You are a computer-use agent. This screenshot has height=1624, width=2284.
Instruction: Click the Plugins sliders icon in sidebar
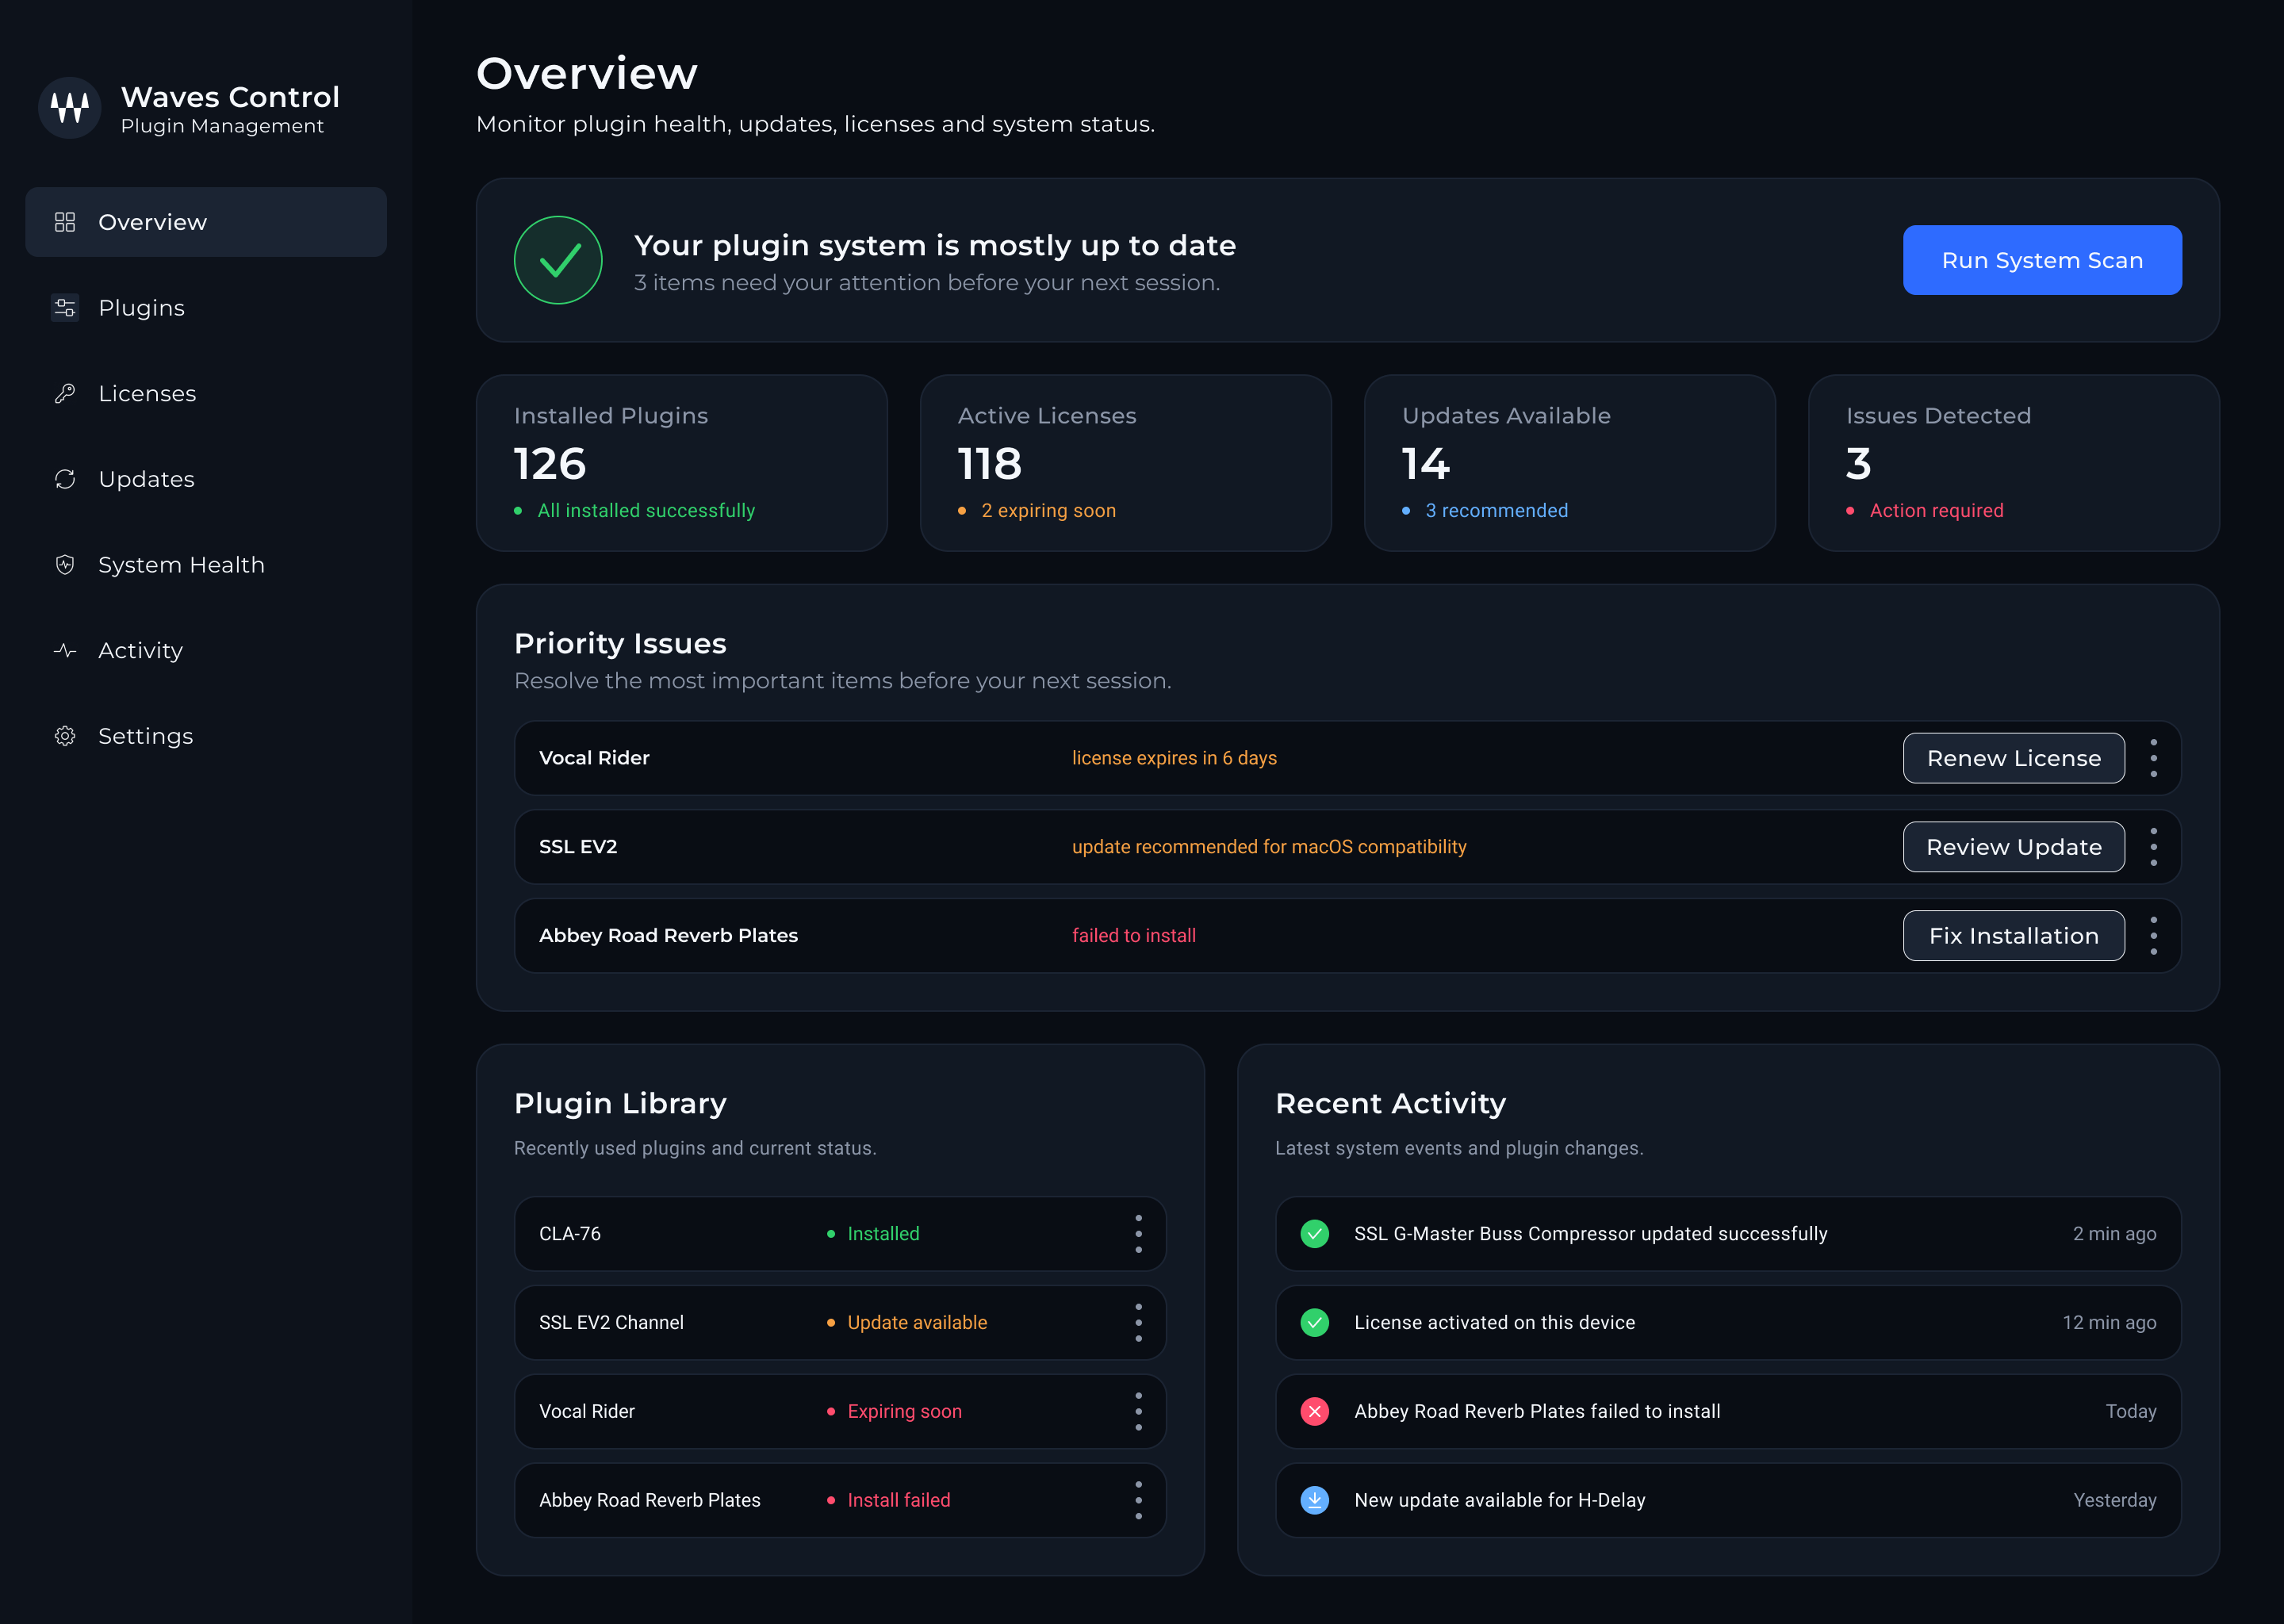pyautogui.click(x=65, y=308)
